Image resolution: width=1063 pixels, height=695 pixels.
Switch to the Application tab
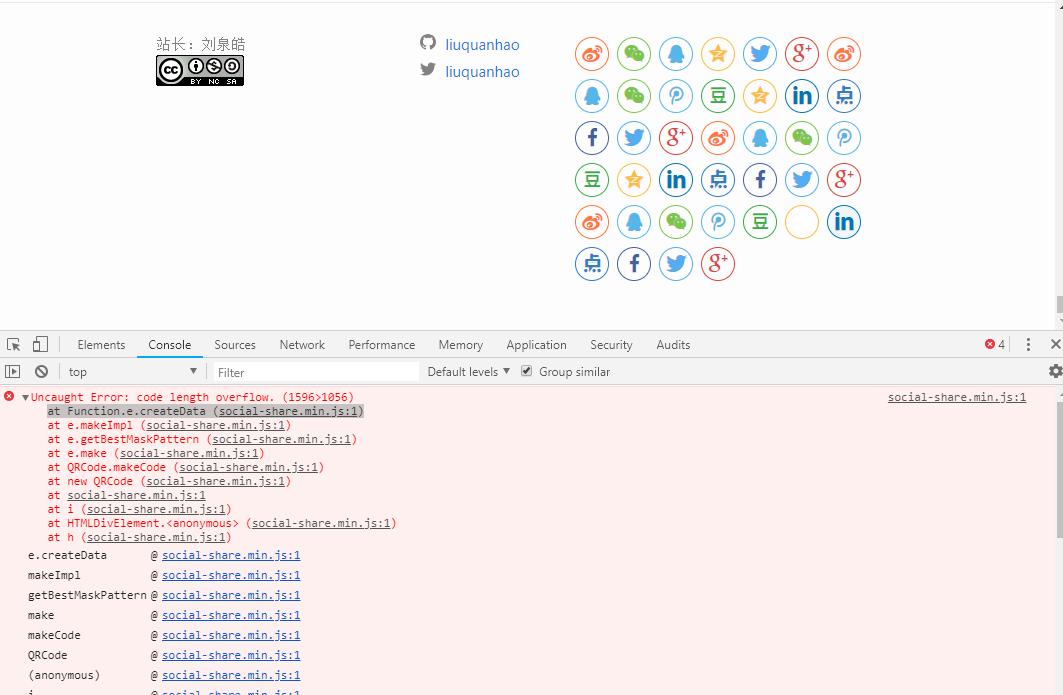[x=536, y=344]
